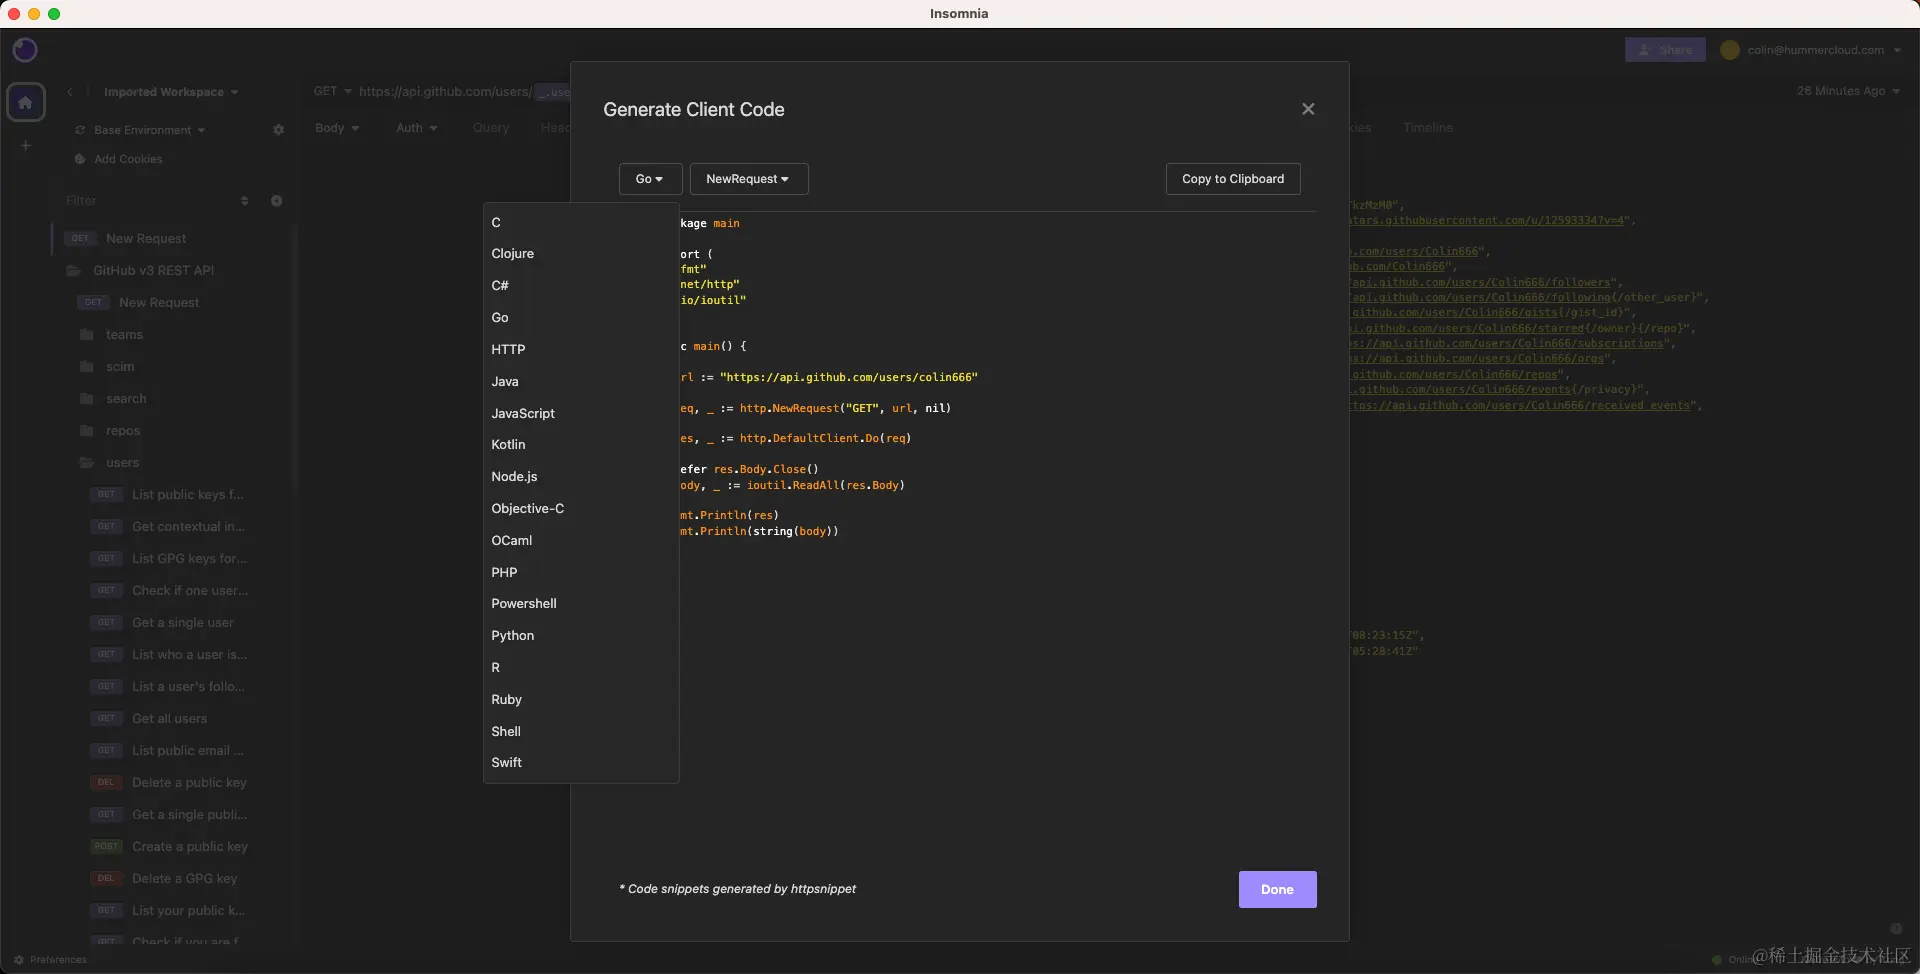
Task: Click the create new request plus icon
Action: [276, 201]
